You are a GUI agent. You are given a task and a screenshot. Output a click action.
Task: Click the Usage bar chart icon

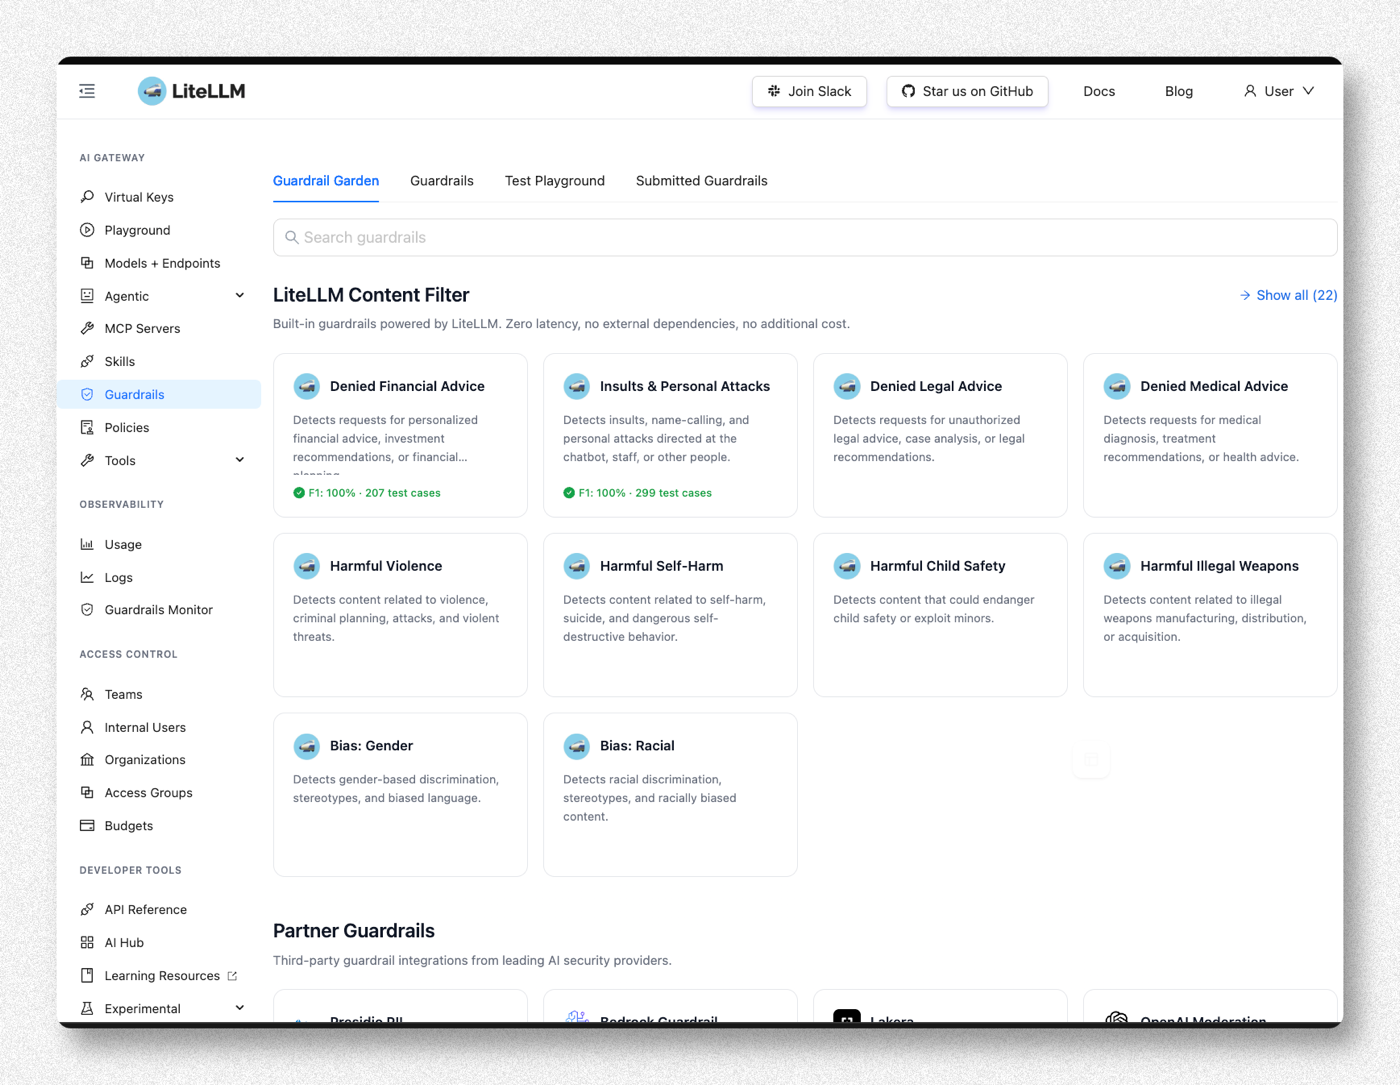click(x=87, y=544)
